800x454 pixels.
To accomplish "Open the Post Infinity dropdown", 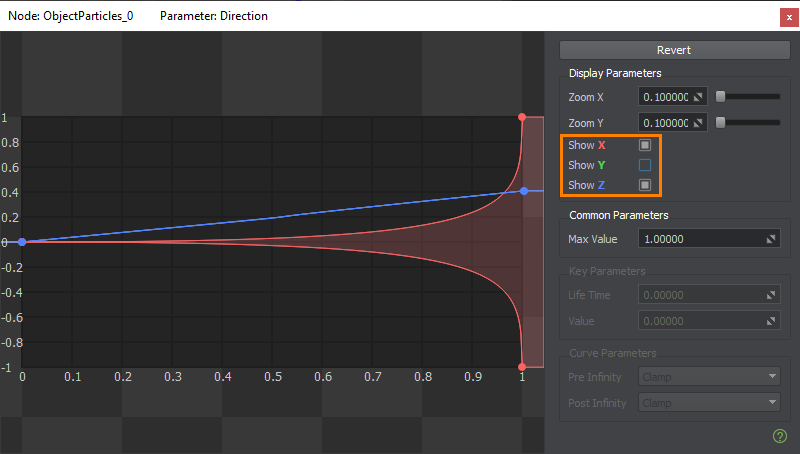I will tap(709, 403).
